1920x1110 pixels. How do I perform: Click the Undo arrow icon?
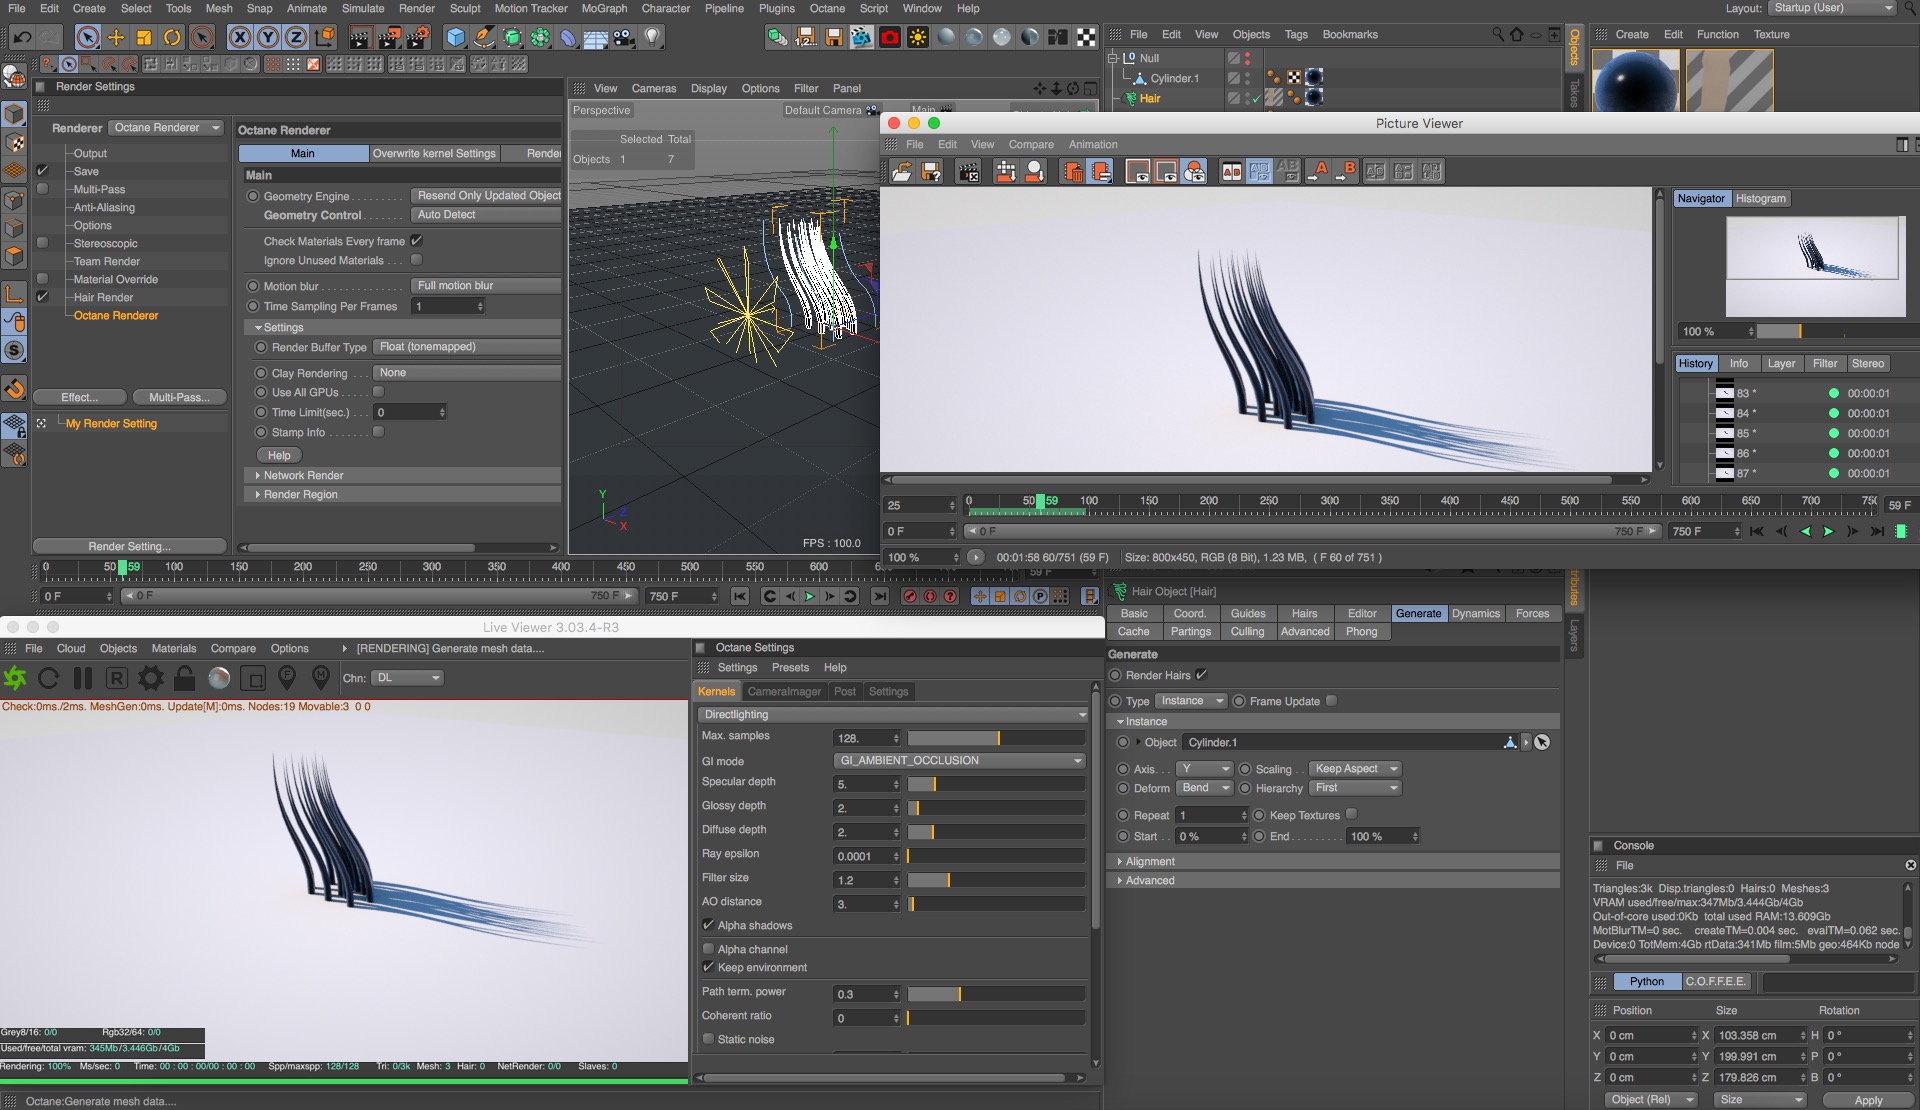[22, 38]
